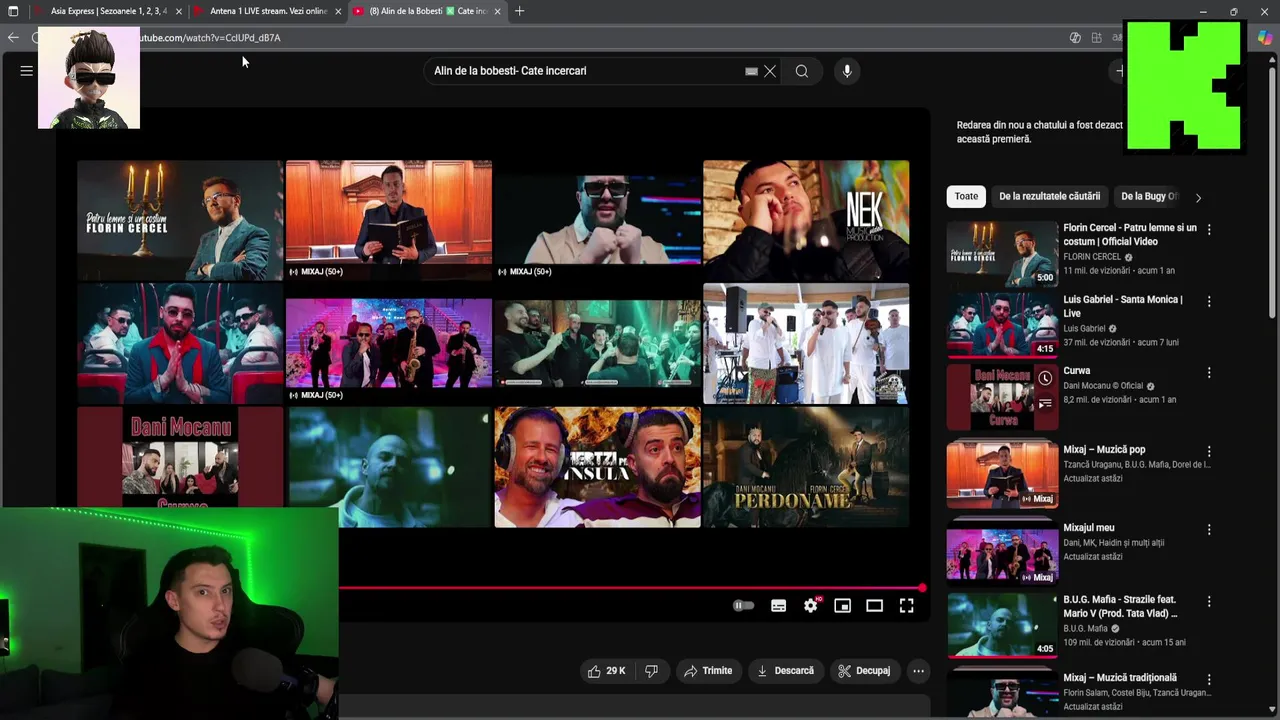Open the Dani Mocanu © Oficial channel name
Screen dimensions: 1280x720
click(x=1103, y=386)
